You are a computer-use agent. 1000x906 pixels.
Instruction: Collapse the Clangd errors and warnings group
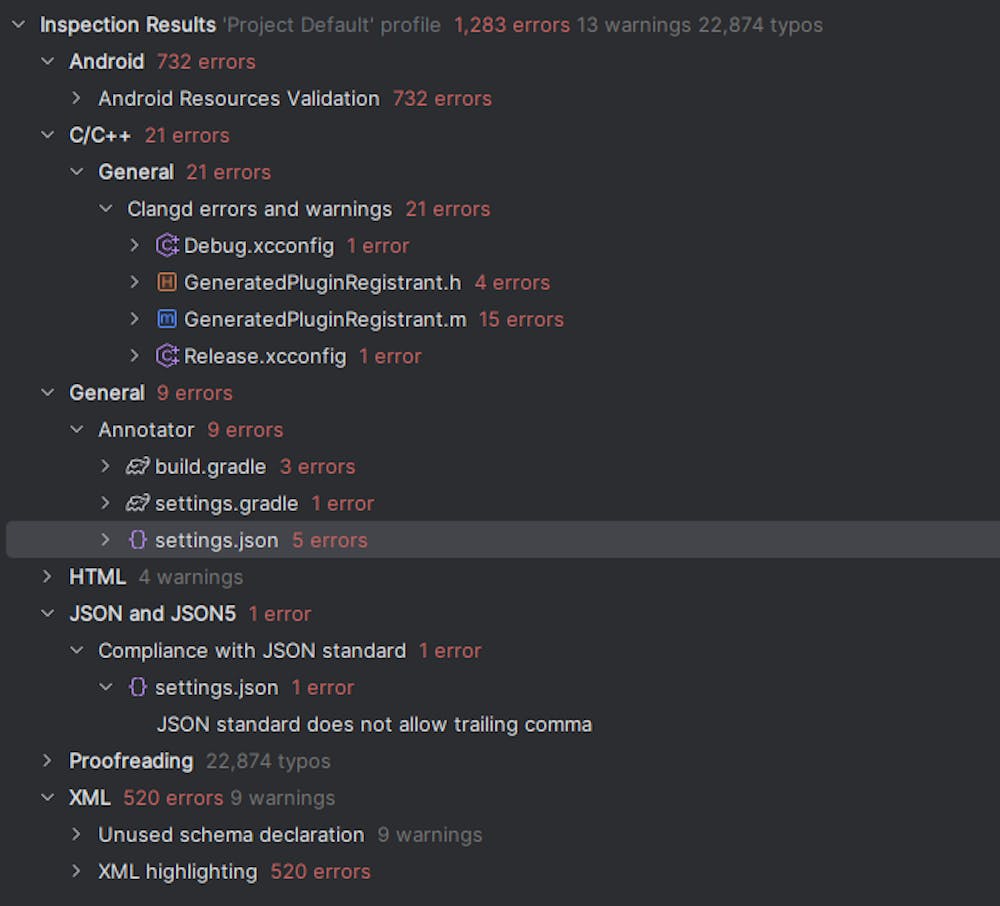click(x=106, y=209)
